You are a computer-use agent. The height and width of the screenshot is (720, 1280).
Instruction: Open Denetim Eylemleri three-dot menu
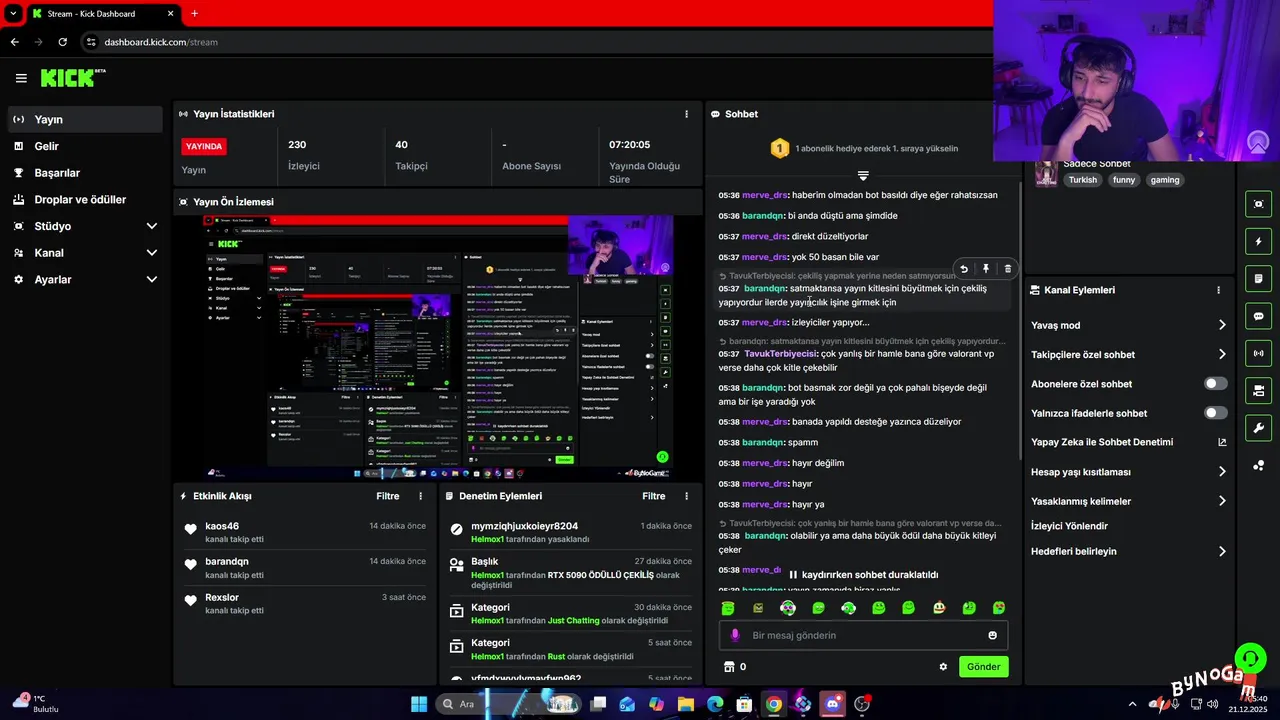[x=686, y=496]
